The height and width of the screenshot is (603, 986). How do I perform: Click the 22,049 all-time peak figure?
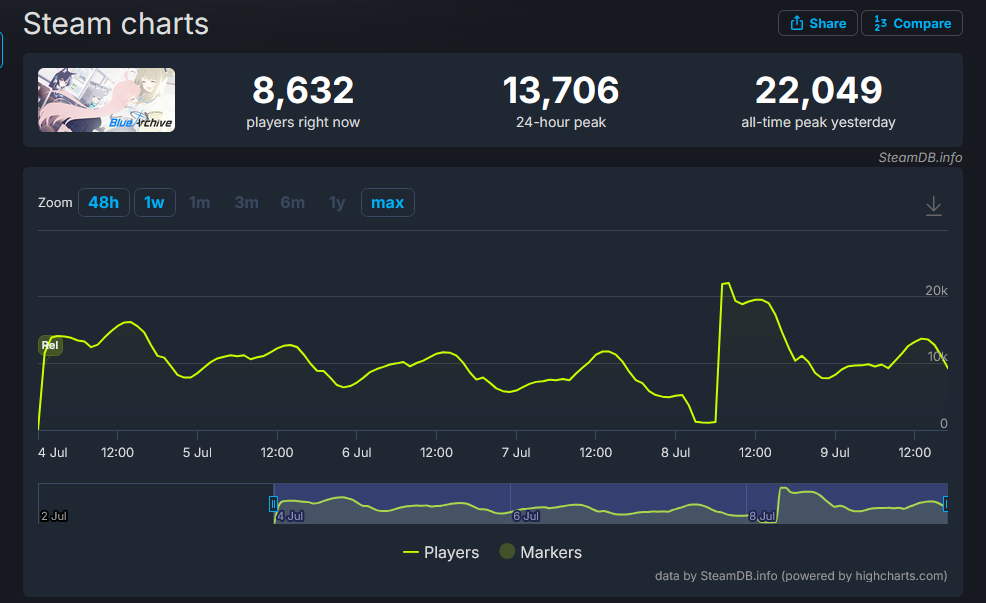point(819,90)
